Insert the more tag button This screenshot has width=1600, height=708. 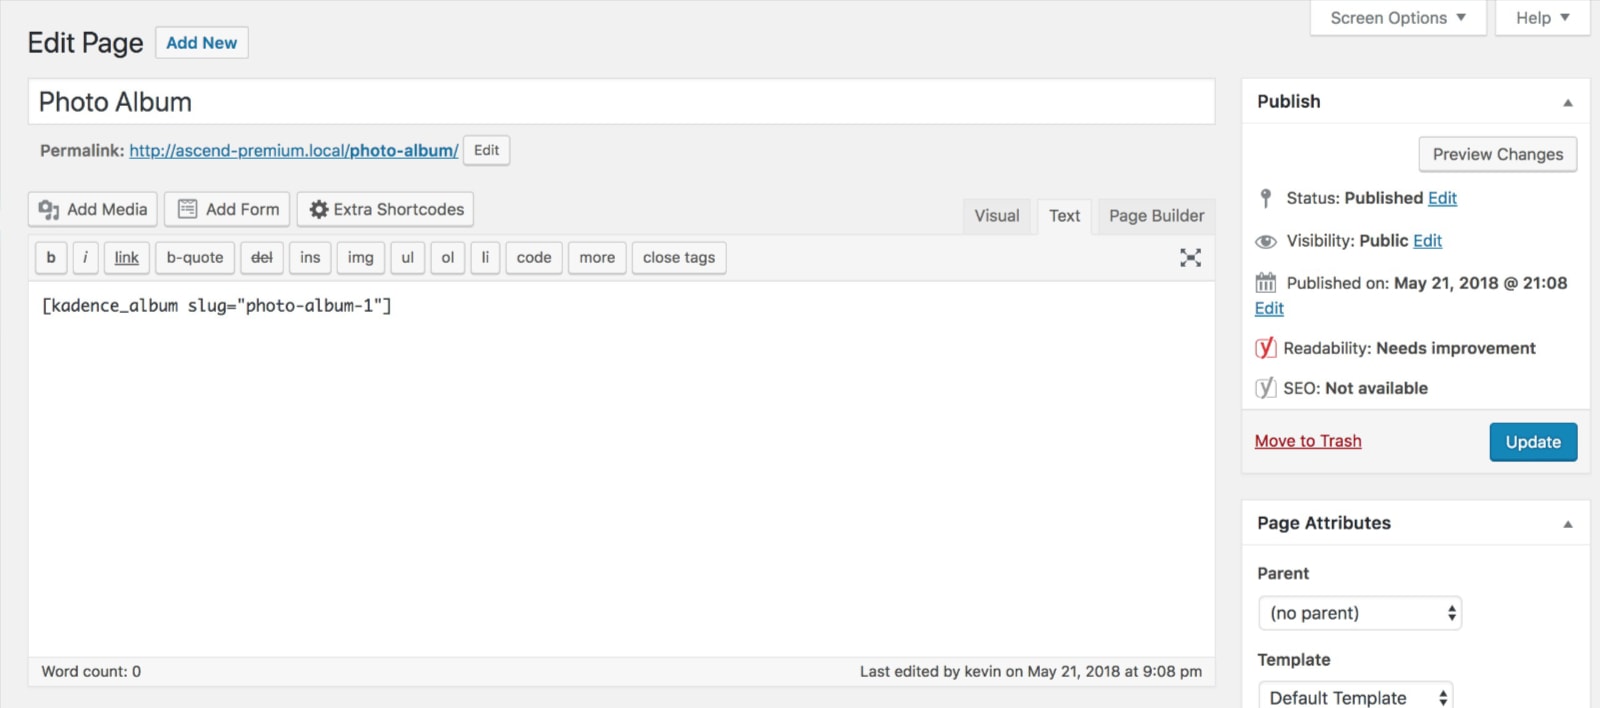click(597, 258)
